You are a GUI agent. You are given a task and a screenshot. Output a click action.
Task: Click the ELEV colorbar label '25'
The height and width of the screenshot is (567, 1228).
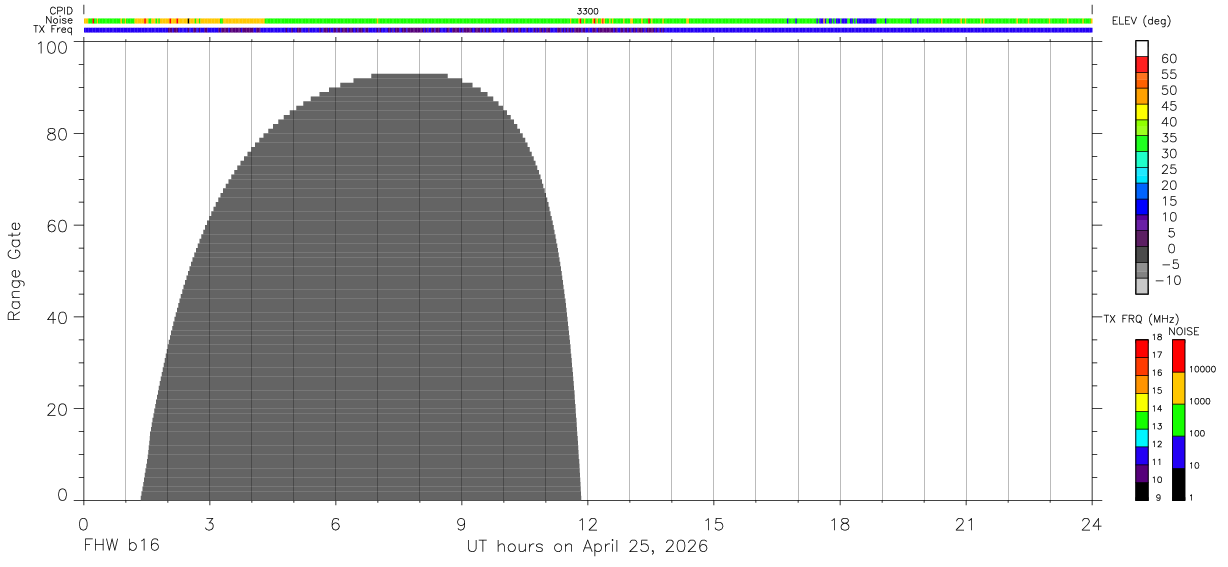(1168, 170)
